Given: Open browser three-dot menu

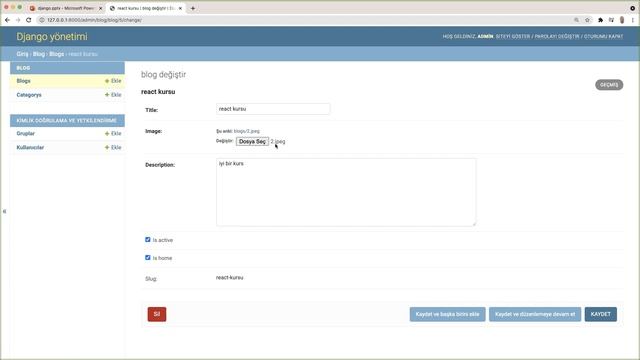Looking at the screenshot, I should [633, 20].
